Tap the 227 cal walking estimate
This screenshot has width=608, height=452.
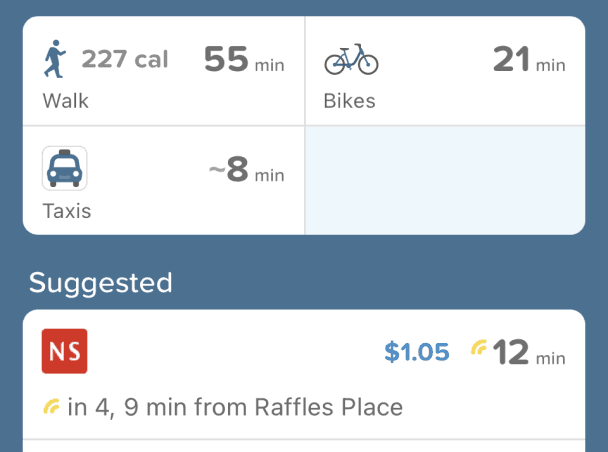[125, 59]
